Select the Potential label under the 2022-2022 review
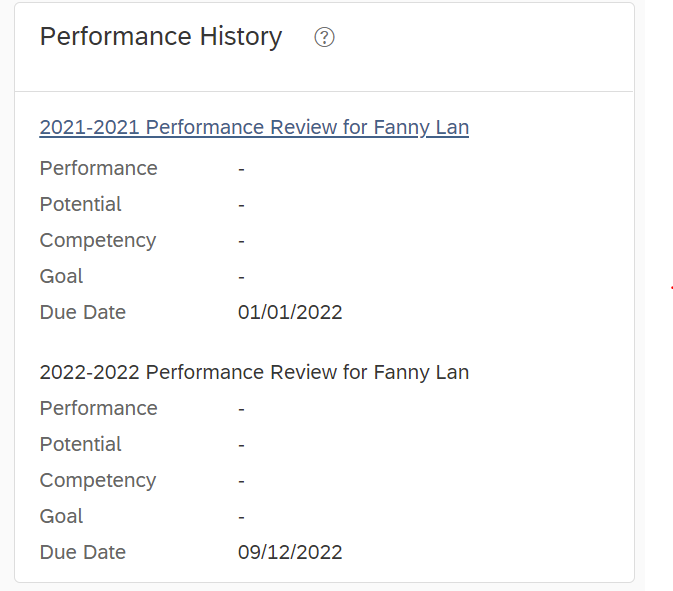 pyautogui.click(x=81, y=444)
